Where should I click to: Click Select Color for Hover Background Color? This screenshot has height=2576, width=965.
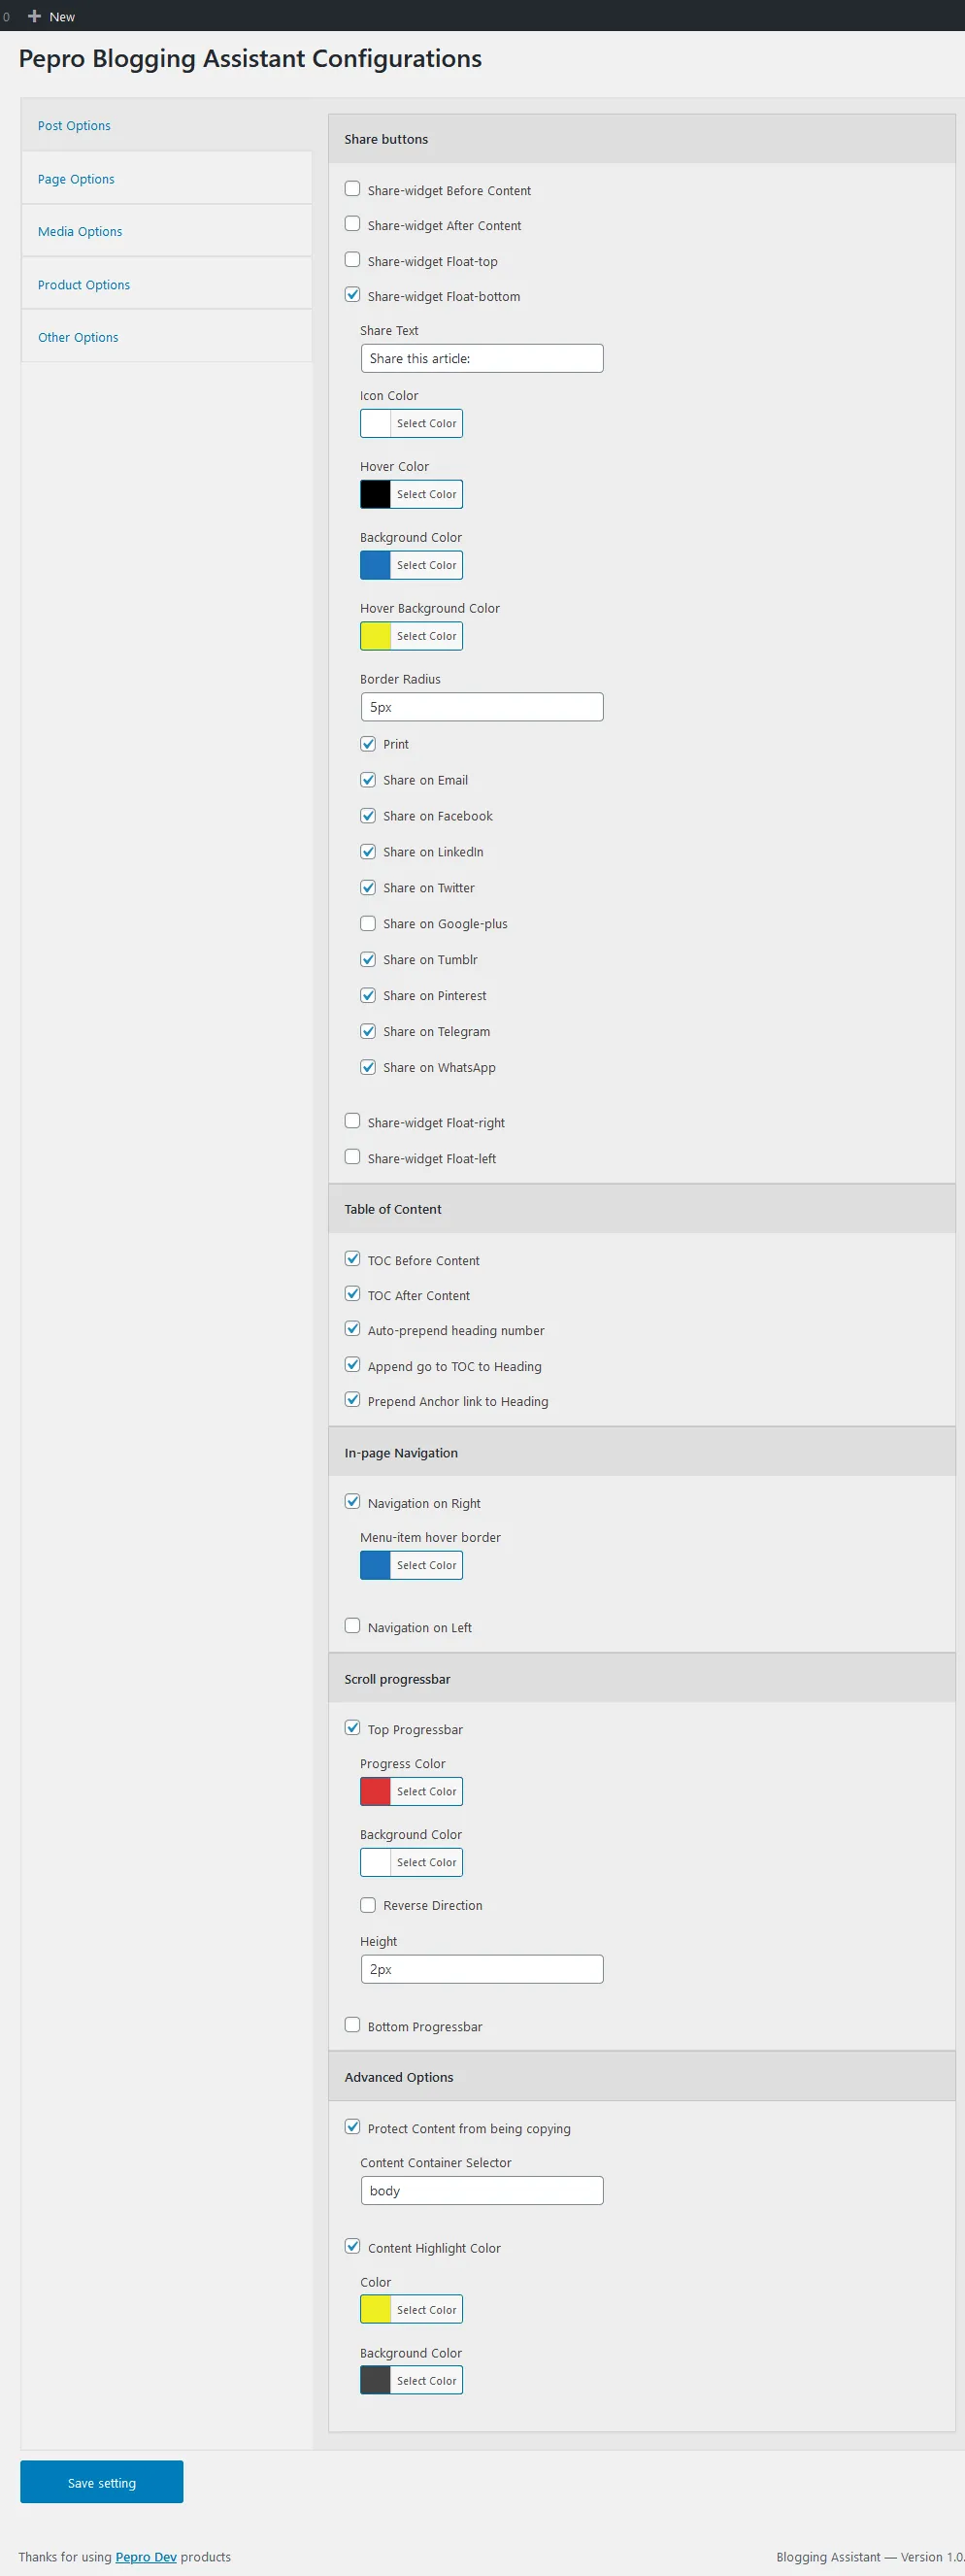[x=426, y=636]
